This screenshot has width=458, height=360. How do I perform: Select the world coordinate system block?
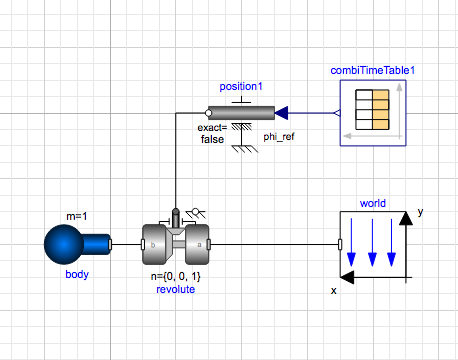(373, 244)
